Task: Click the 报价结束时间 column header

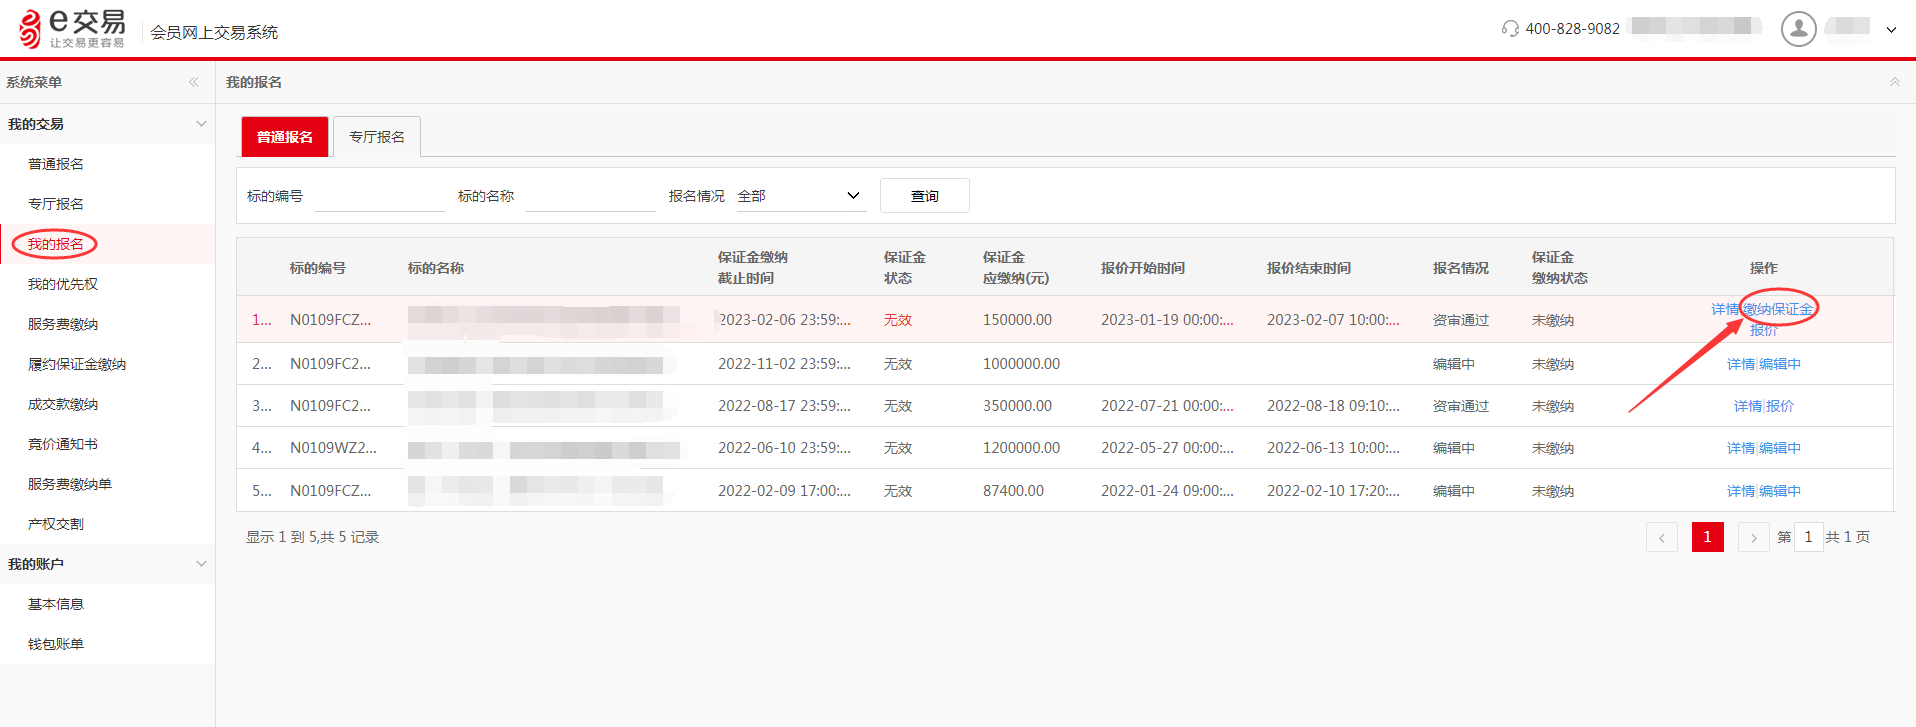Action: (1309, 268)
